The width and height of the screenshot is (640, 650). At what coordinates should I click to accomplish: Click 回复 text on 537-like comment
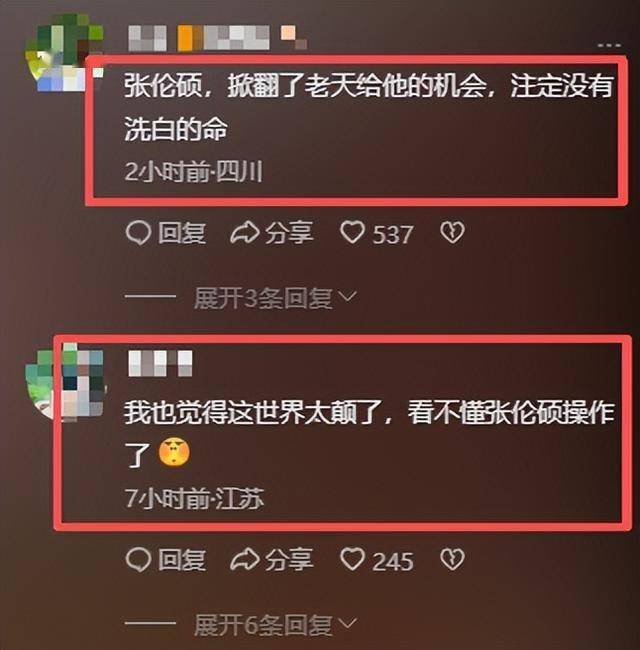pos(182,233)
